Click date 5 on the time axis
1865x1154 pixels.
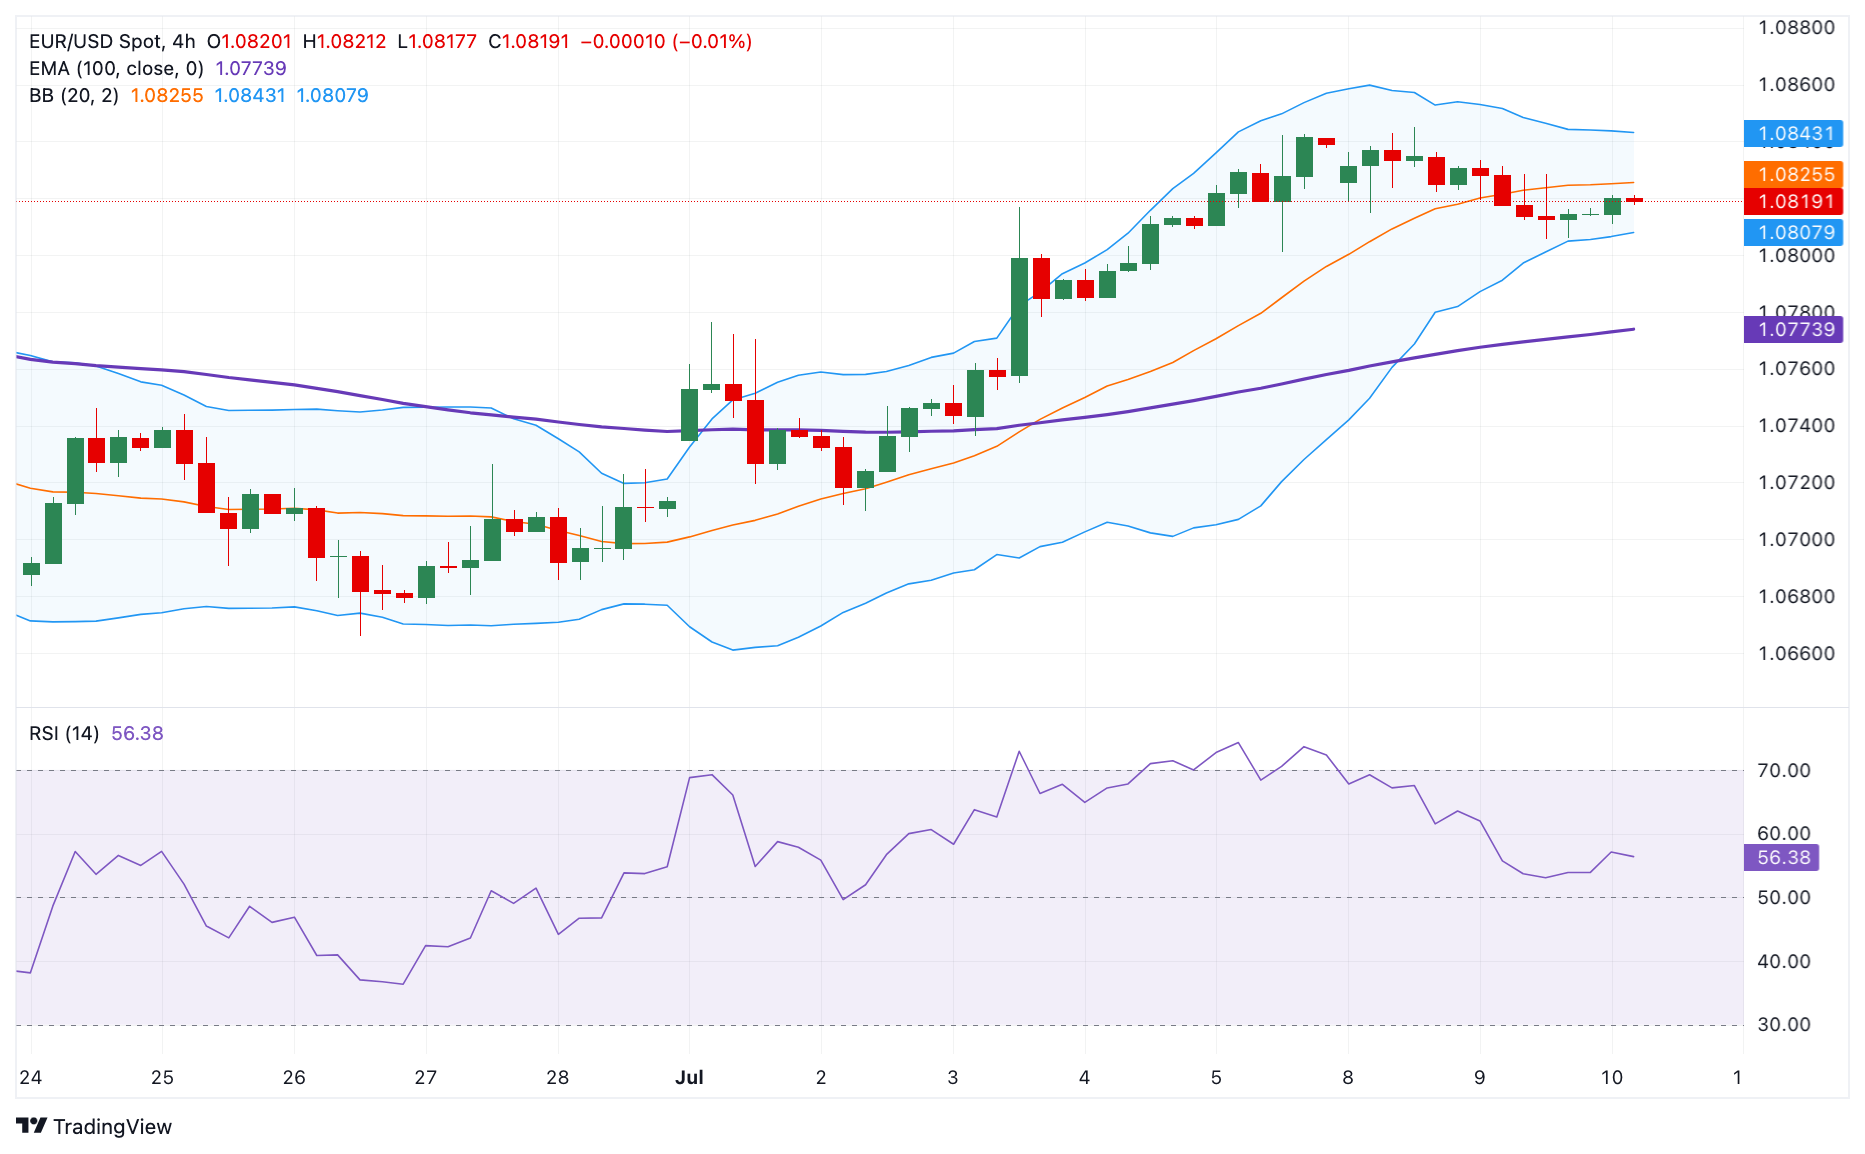[1216, 1077]
